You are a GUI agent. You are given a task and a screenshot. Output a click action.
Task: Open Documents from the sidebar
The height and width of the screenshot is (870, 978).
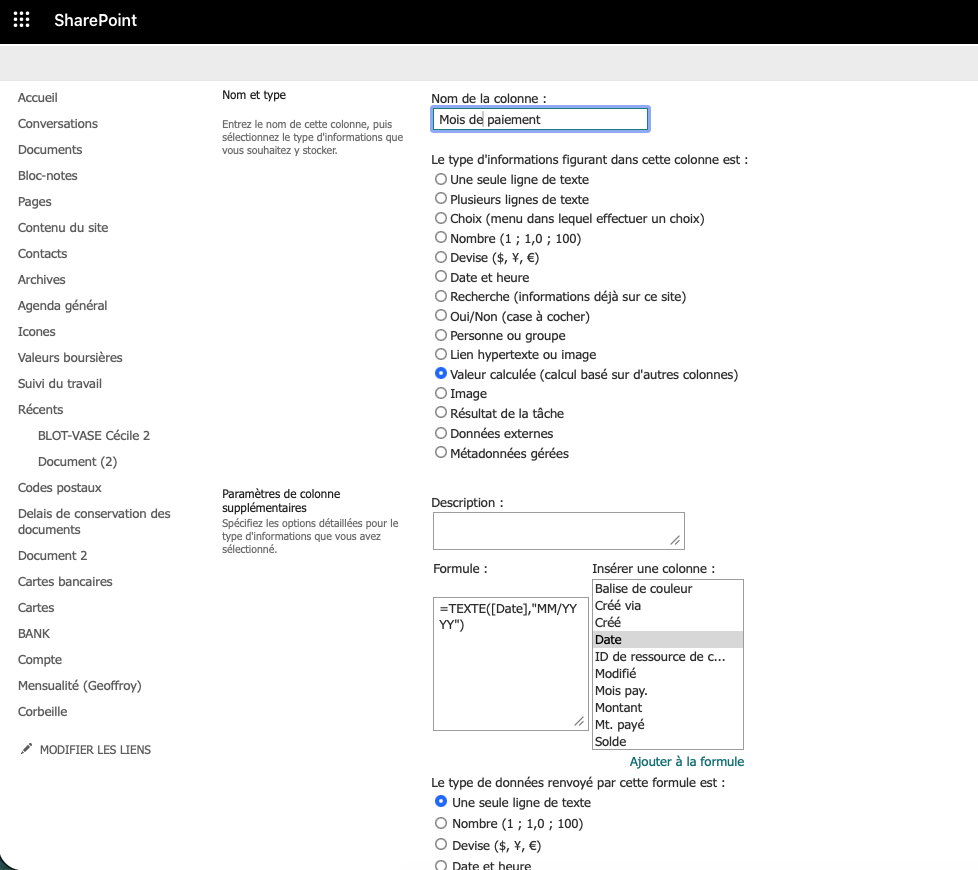point(50,150)
